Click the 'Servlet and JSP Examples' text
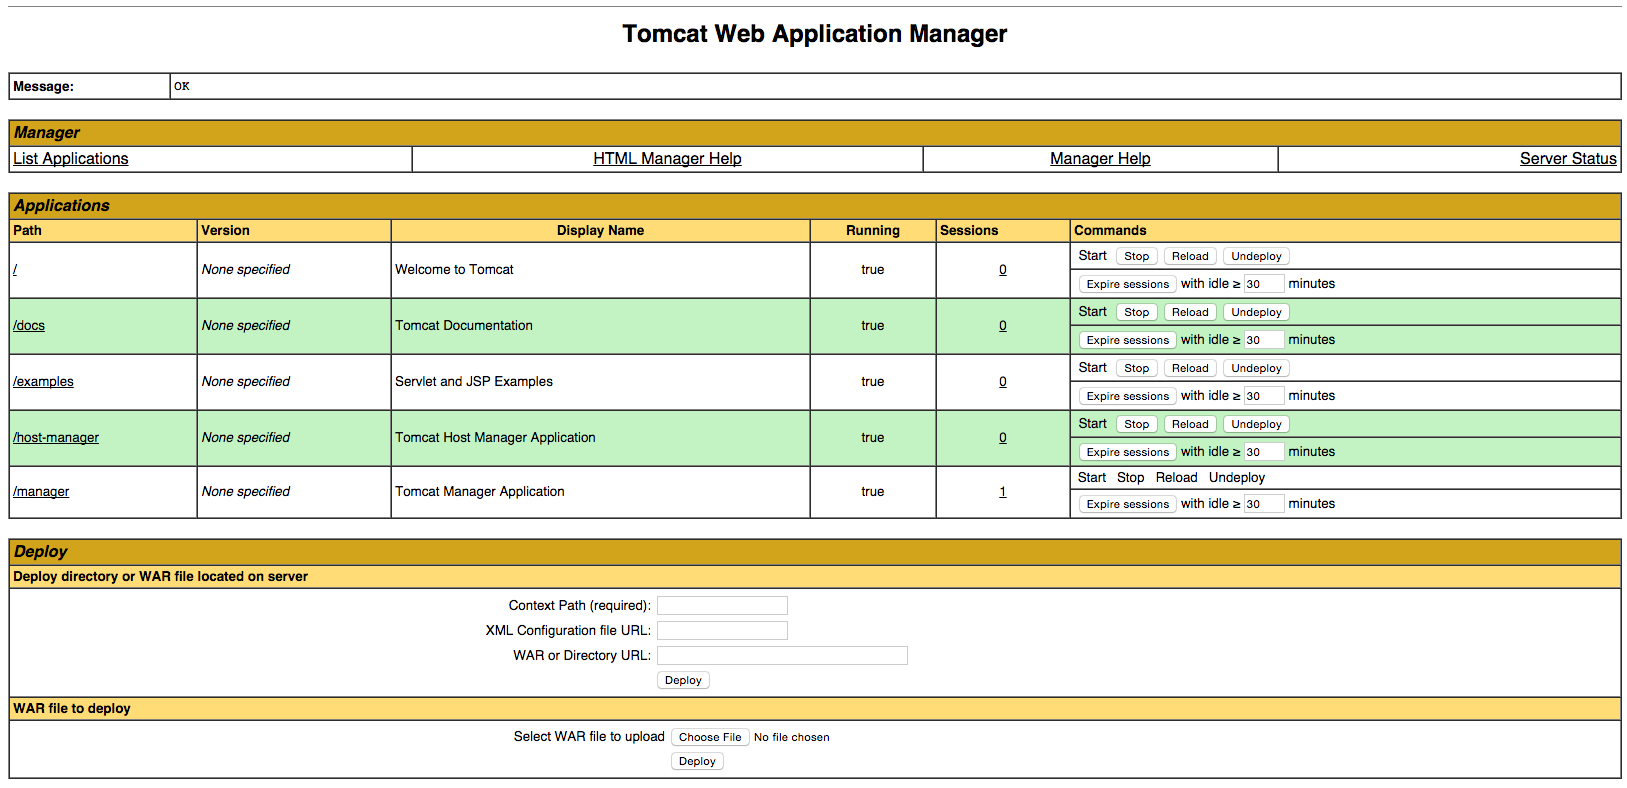 (474, 382)
